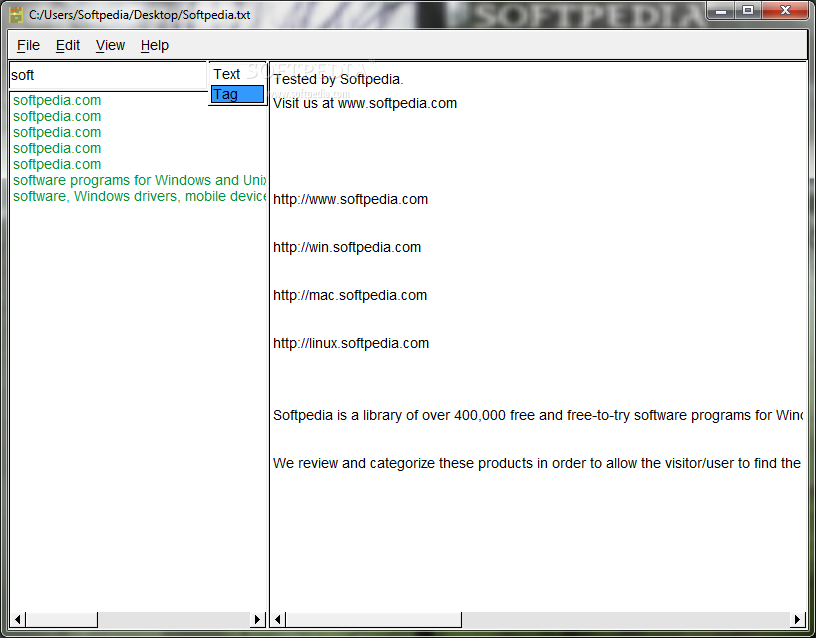
Task: Click the http://www.softpedia.com line
Action: pyautogui.click(x=350, y=199)
